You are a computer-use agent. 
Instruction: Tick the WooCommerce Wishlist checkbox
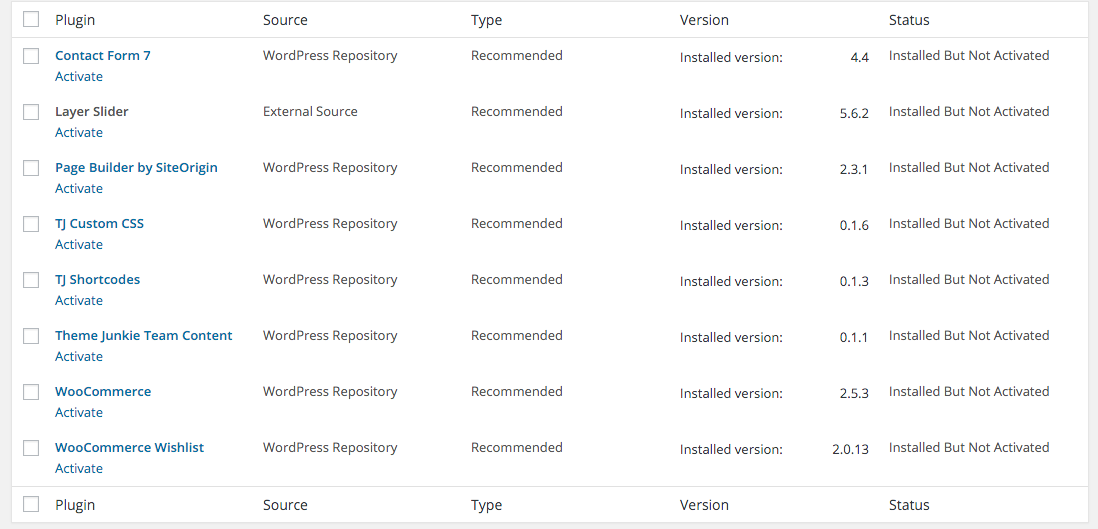pyautogui.click(x=31, y=448)
